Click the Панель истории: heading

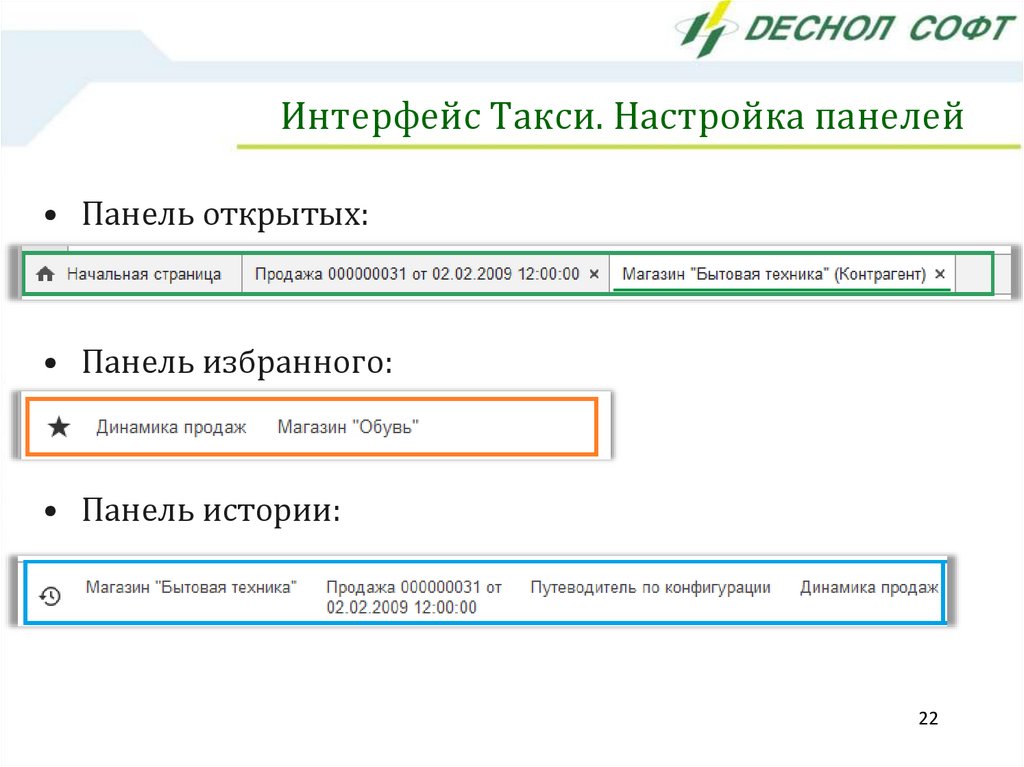[211, 510]
